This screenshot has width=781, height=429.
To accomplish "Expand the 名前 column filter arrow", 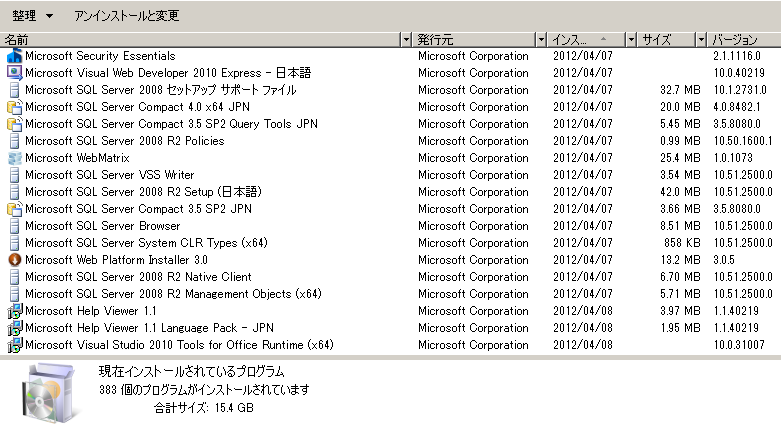I will click(x=406, y=39).
